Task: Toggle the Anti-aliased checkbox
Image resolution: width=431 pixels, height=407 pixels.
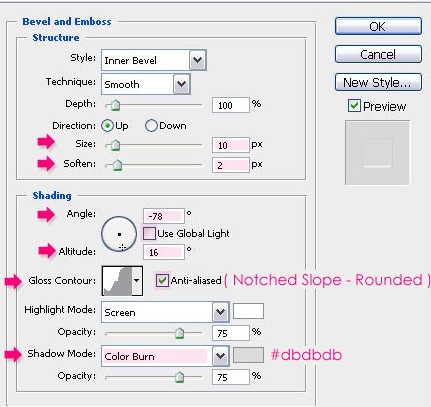Action: [162, 280]
